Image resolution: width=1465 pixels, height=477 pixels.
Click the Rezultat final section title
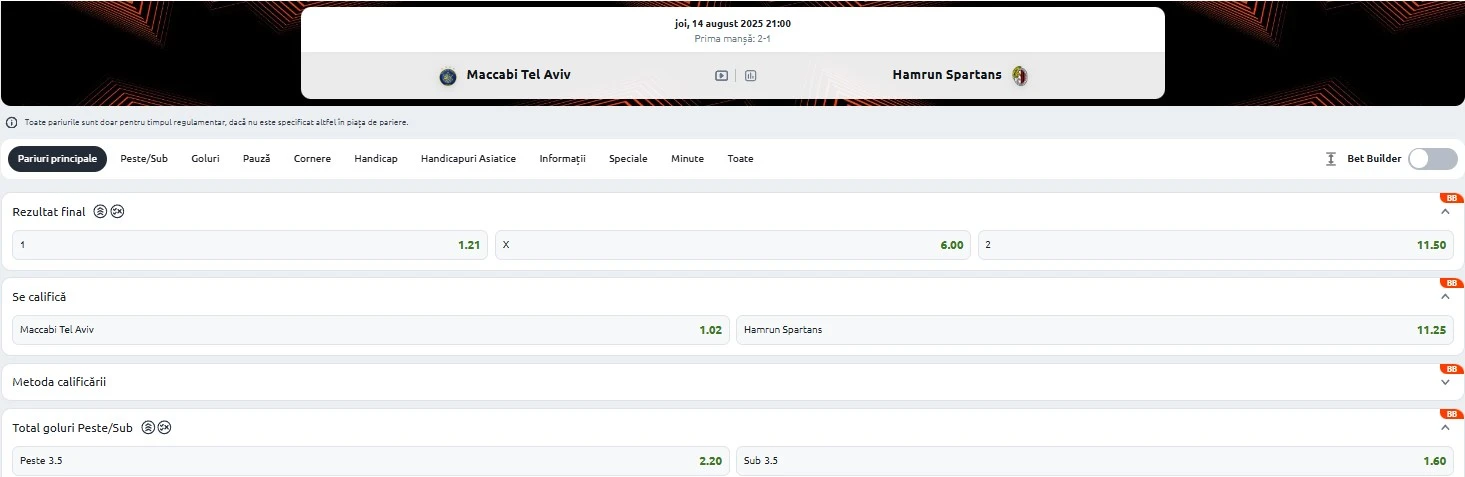point(49,212)
